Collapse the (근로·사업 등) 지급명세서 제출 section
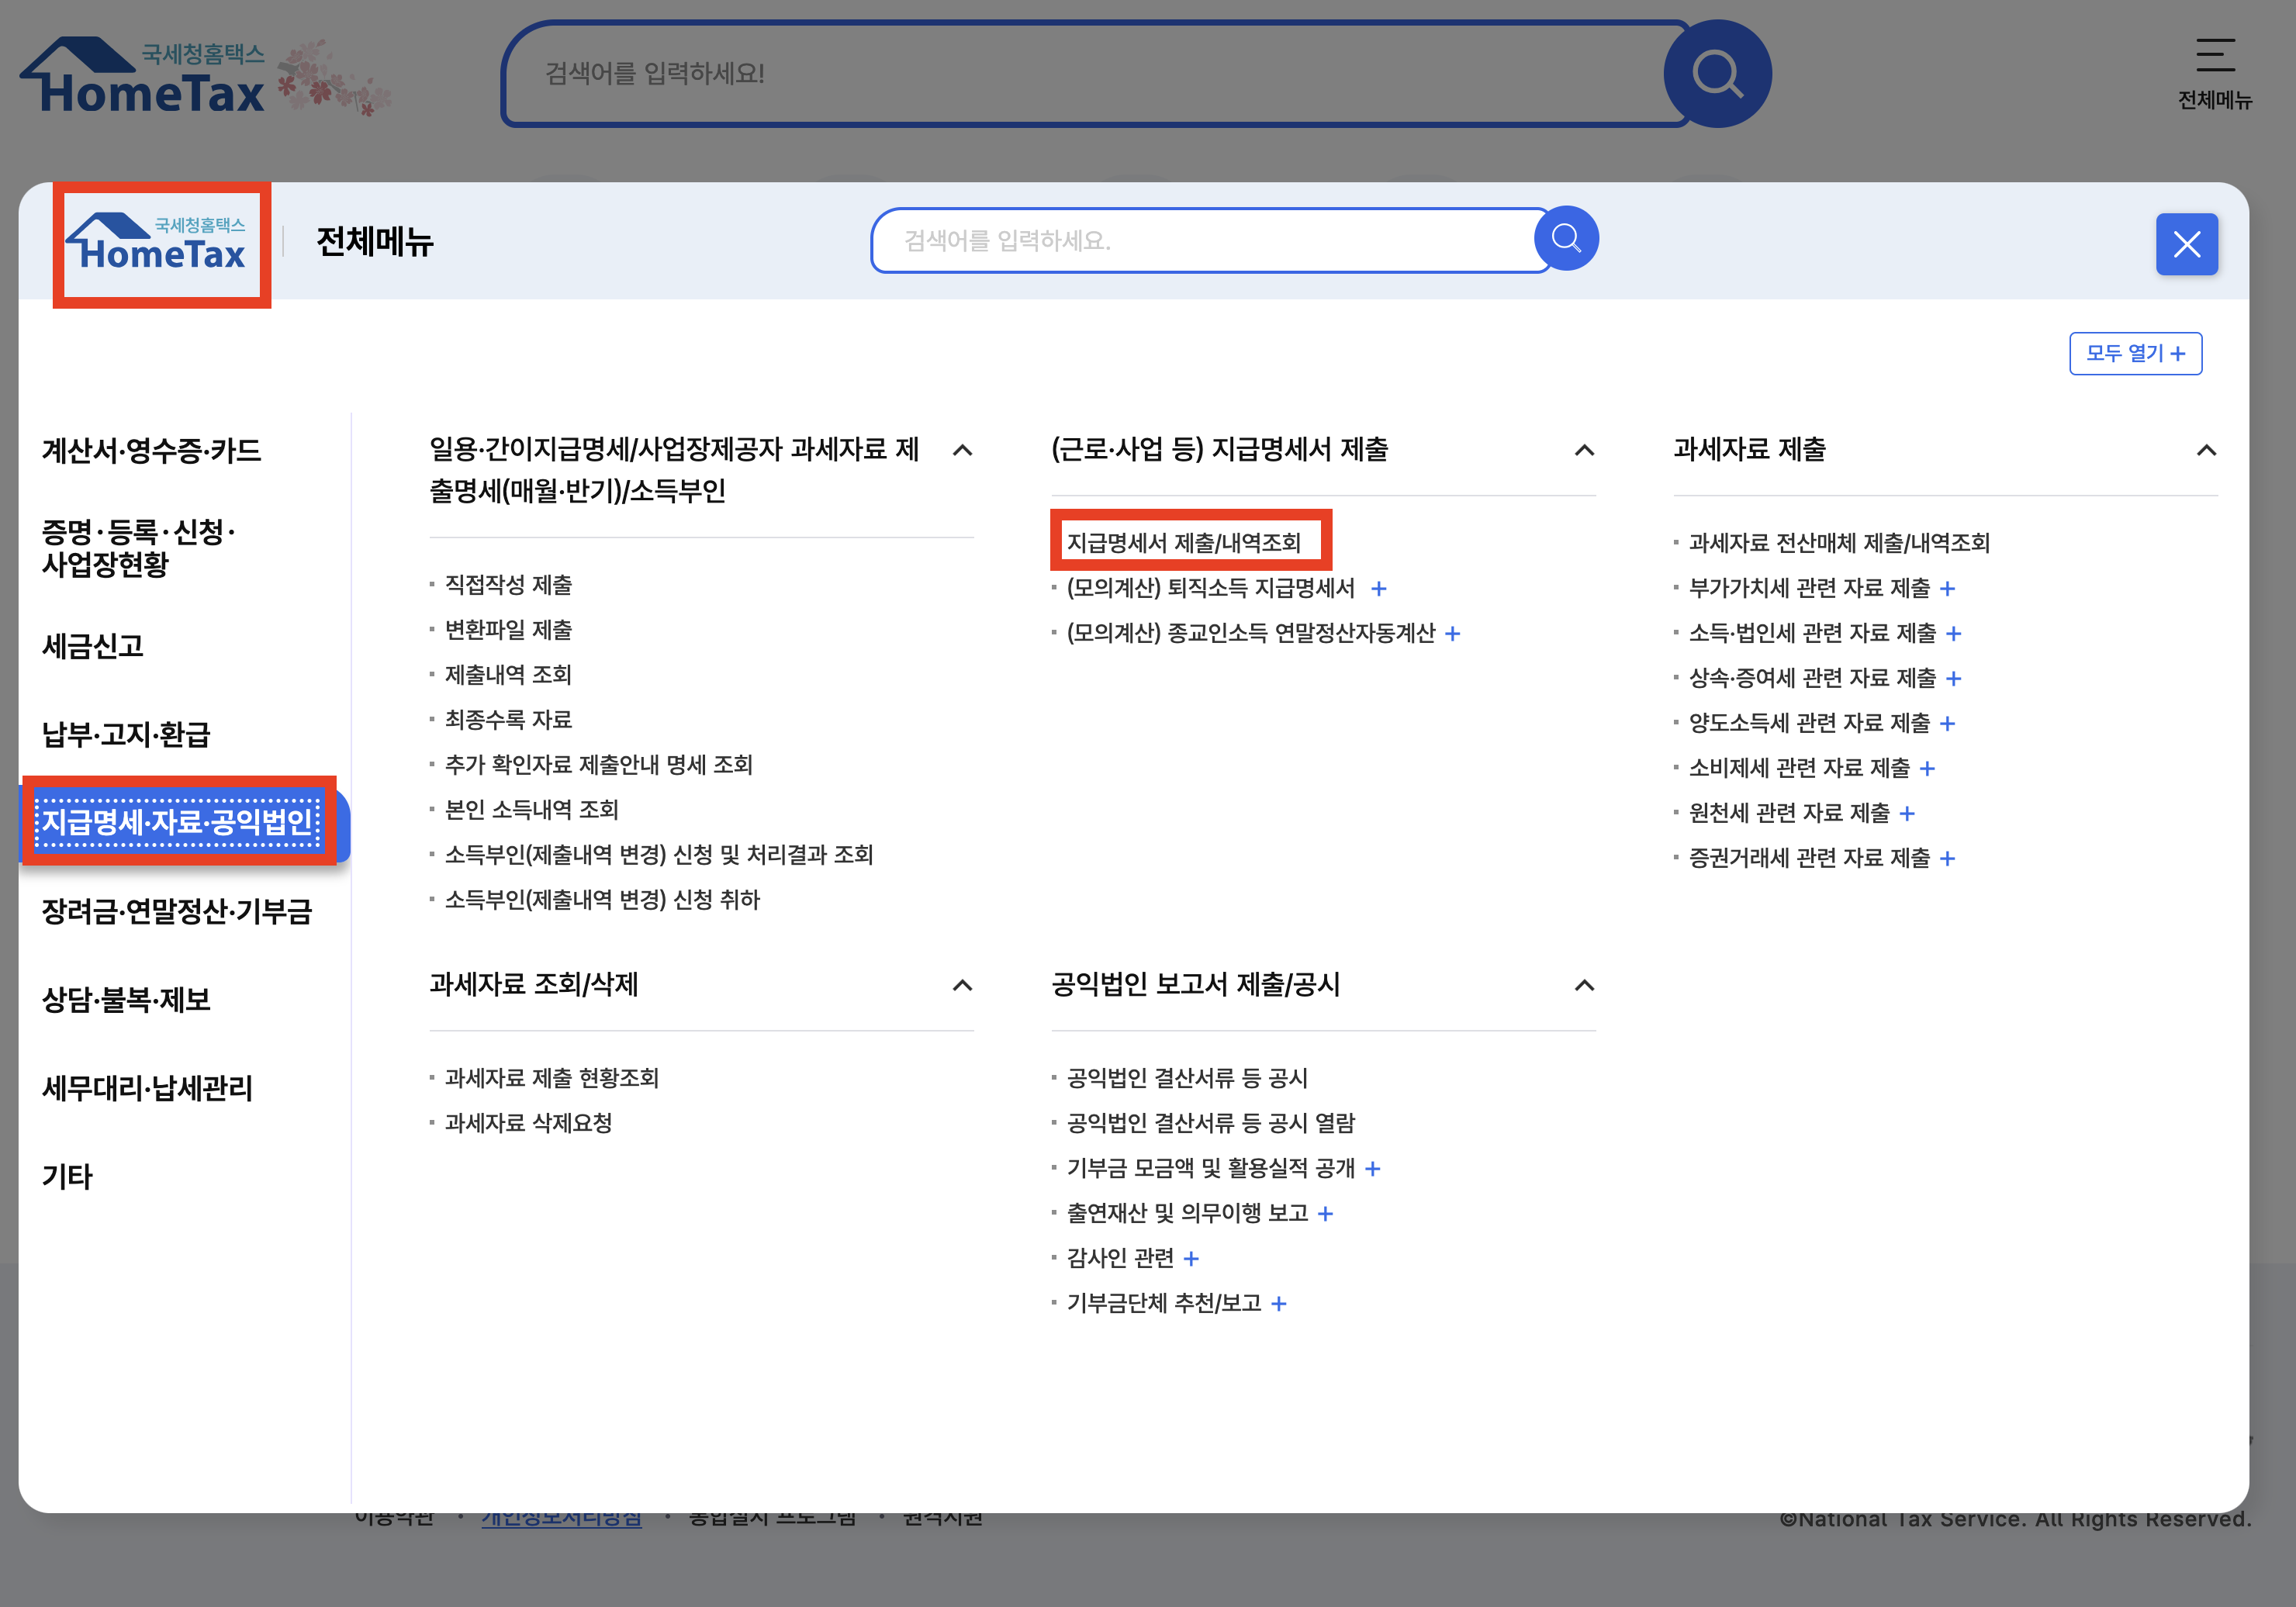Viewport: 2296px width, 1607px height. [1584, 451]
